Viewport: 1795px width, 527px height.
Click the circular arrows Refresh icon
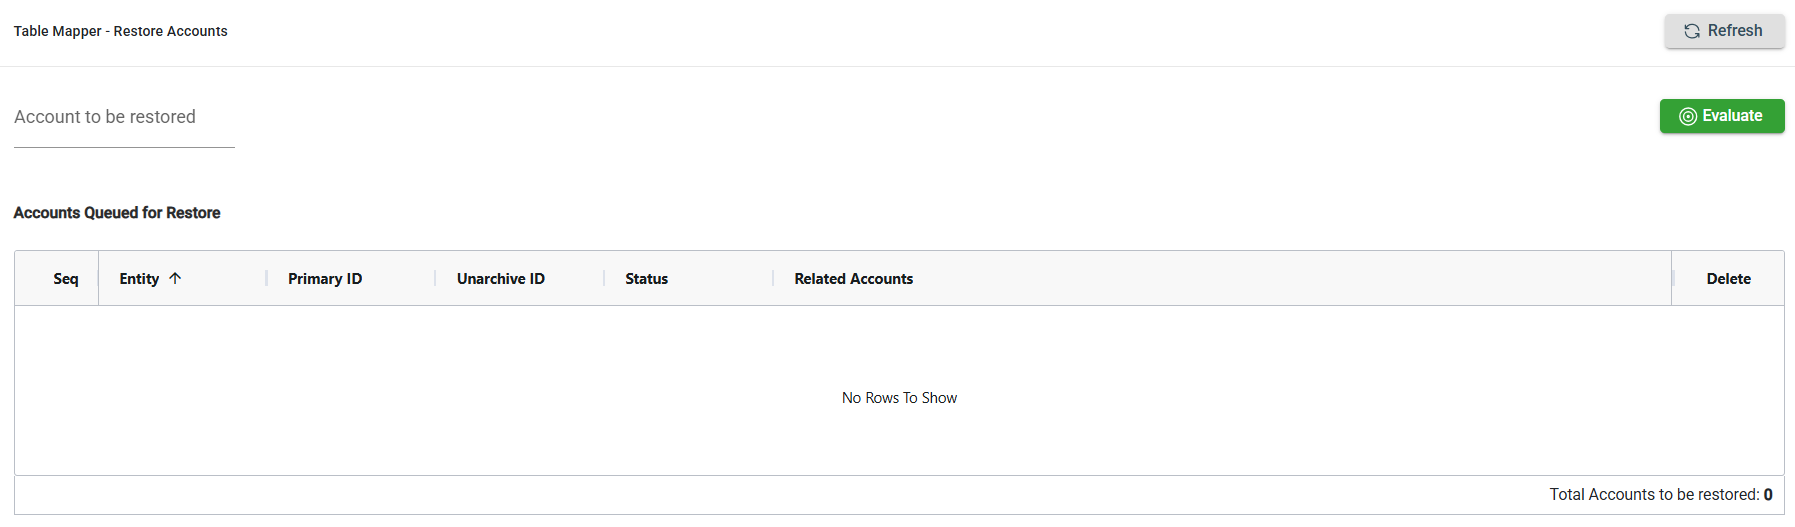[x=1692, y=31]
